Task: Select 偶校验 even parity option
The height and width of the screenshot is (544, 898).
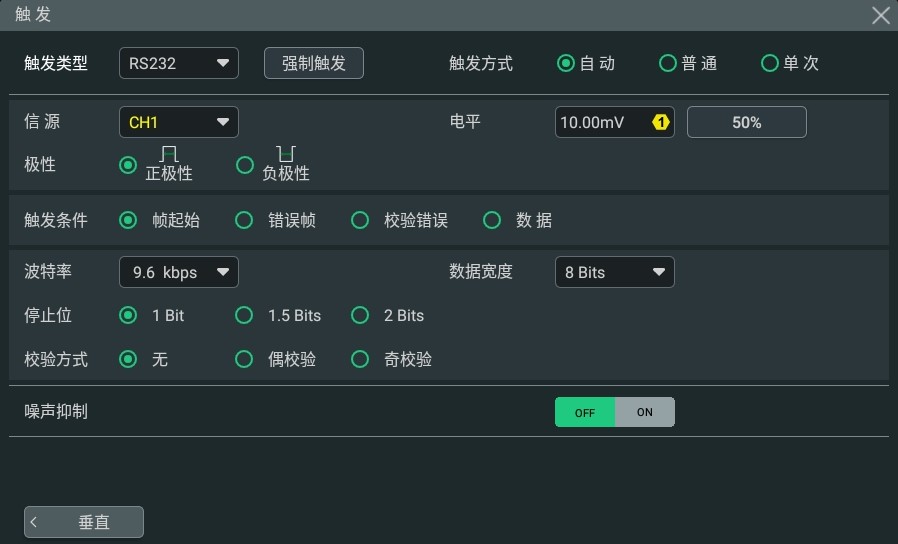Action: (x=275, y=360)
